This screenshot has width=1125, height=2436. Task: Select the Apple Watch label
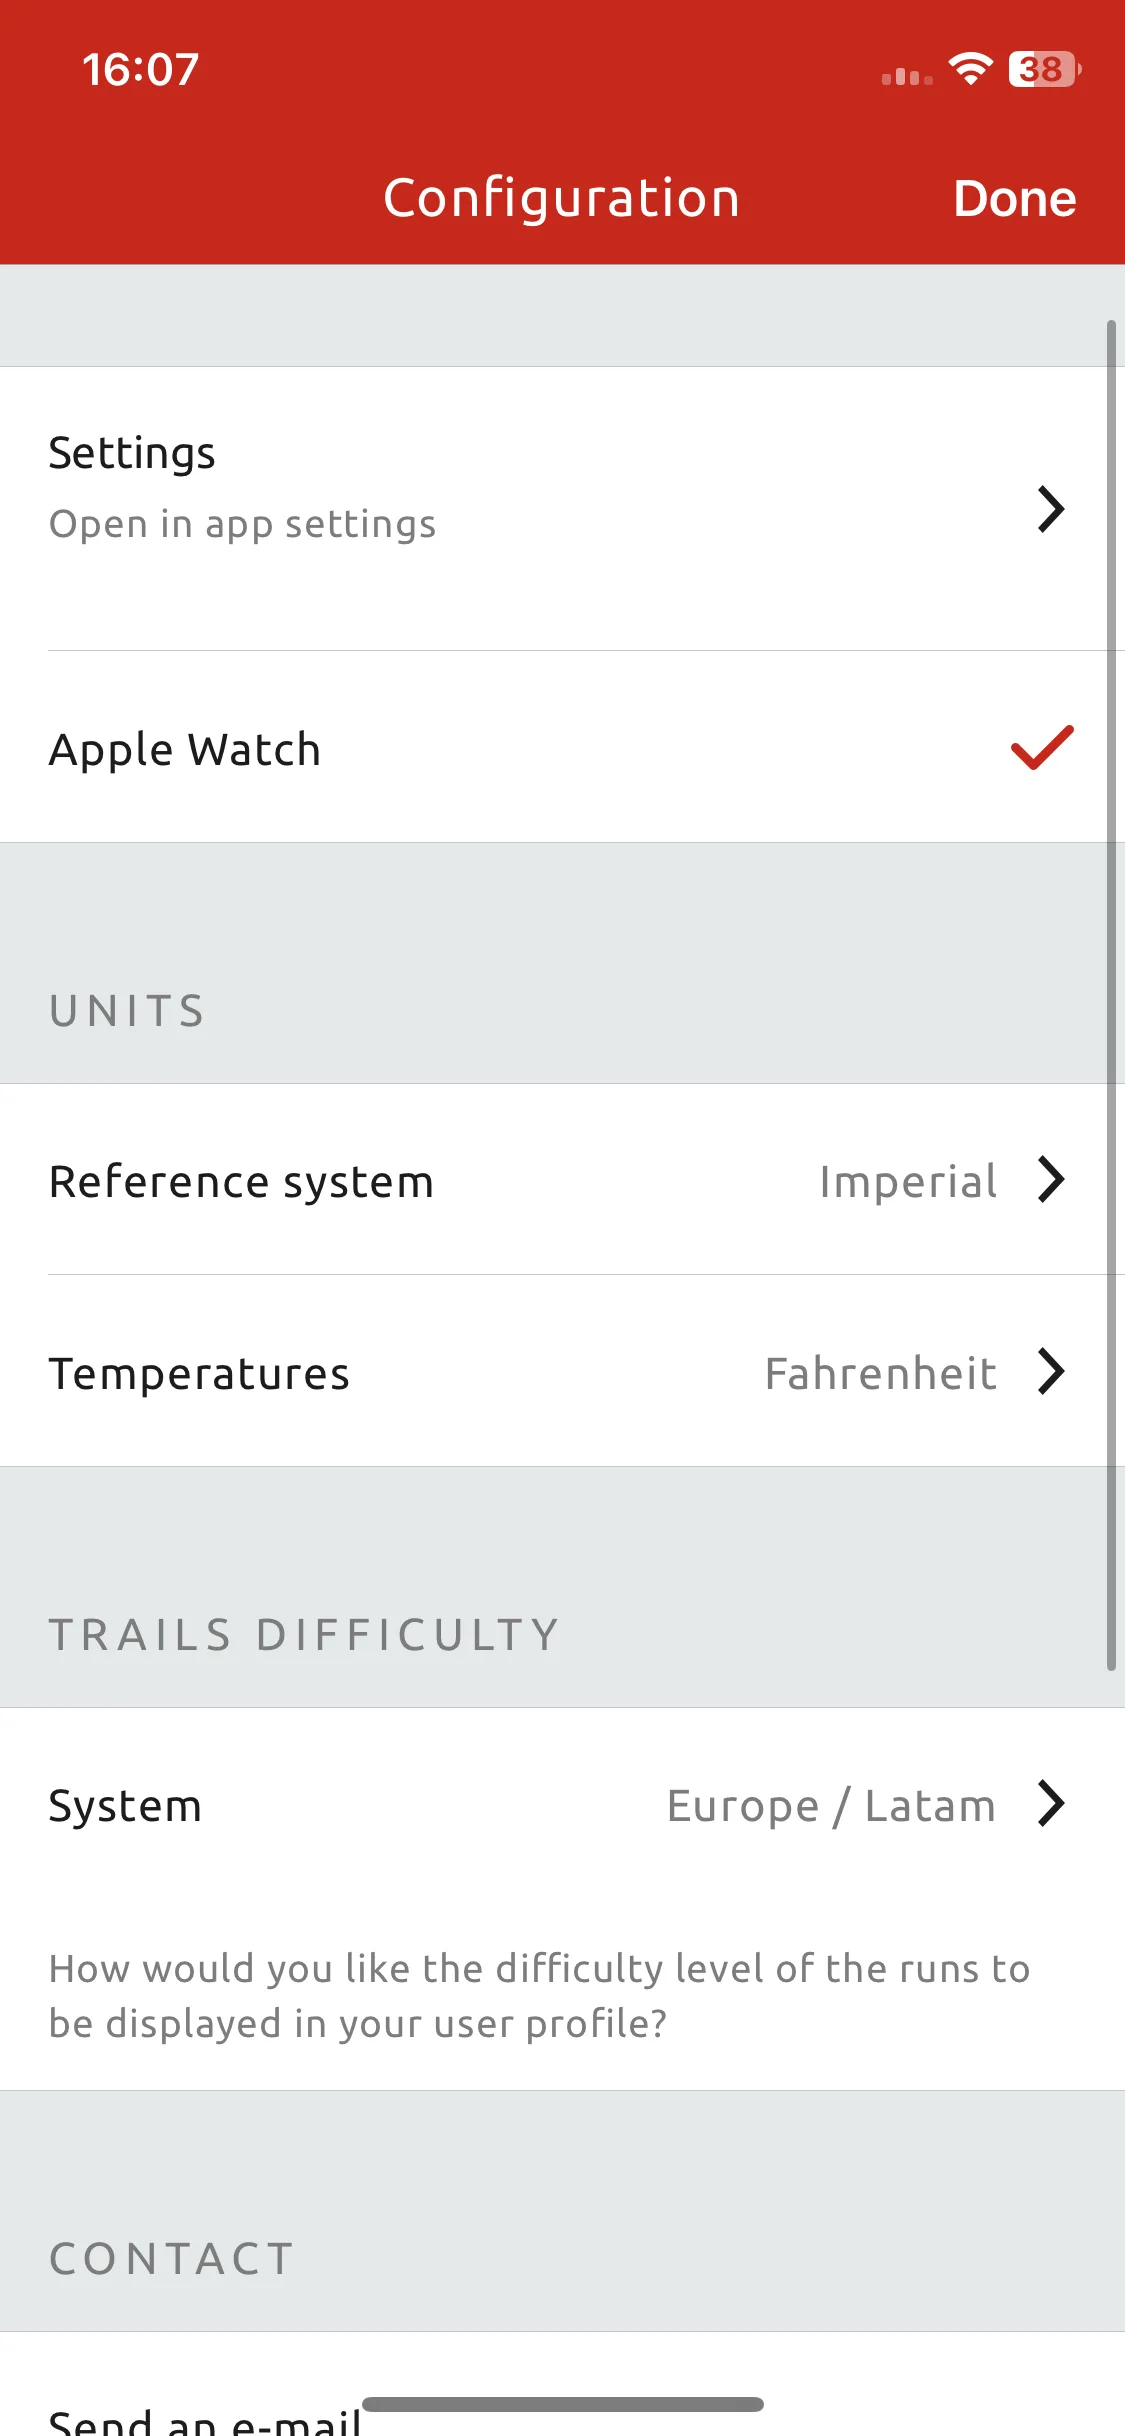coord(185,749)
